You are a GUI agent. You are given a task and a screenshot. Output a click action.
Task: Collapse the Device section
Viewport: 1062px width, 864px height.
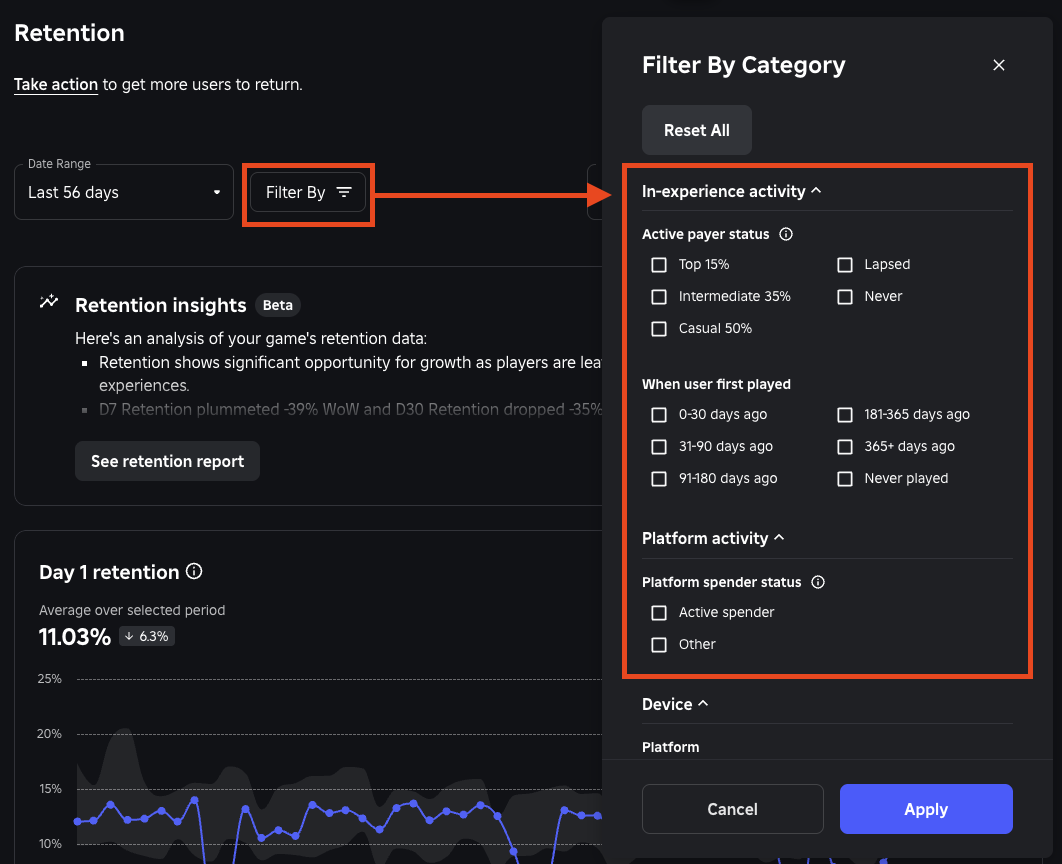pyautogui.click(x=703, y=704)
